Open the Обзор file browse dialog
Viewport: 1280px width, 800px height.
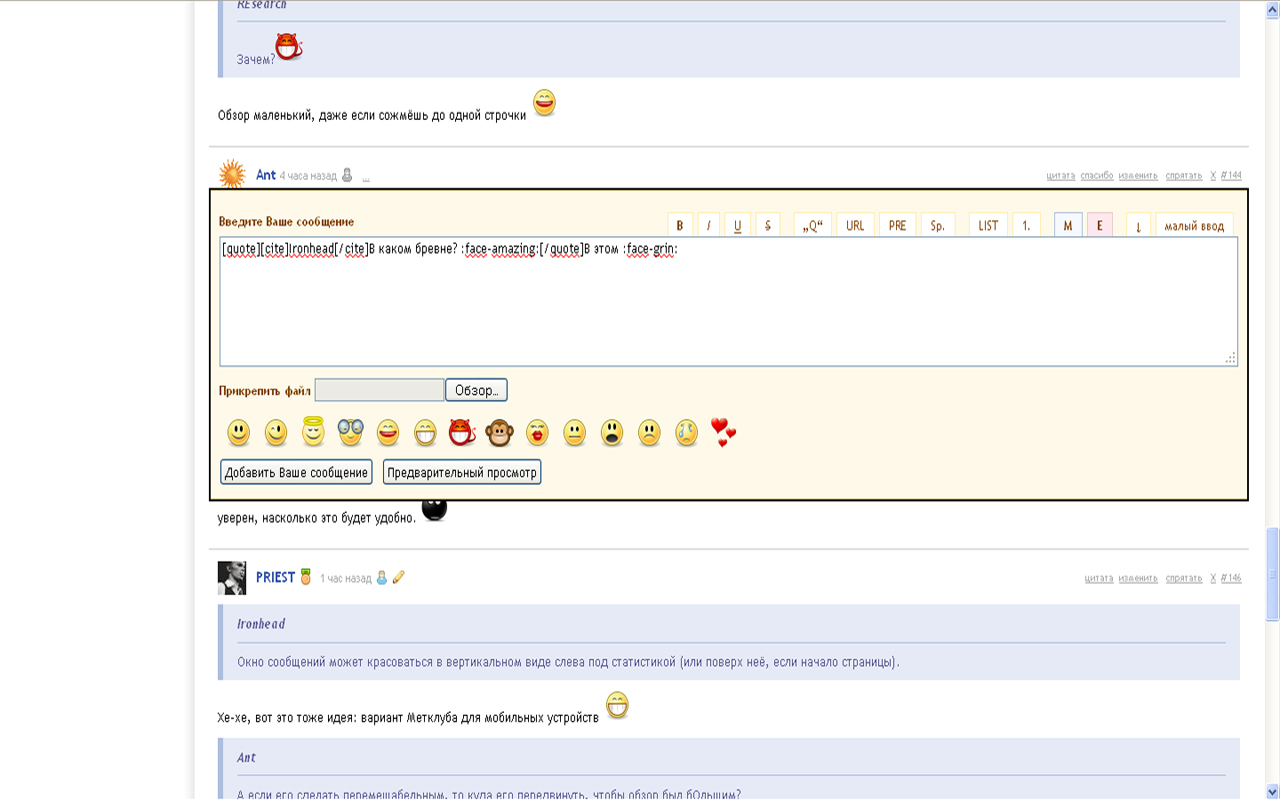coord(476,390)
